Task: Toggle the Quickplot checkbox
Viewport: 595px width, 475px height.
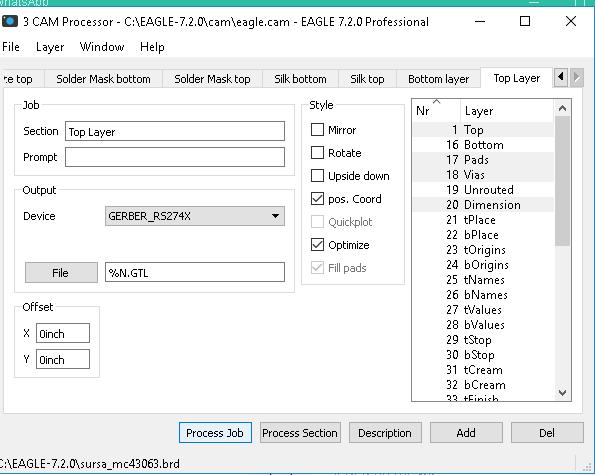Action: (317, 222)
